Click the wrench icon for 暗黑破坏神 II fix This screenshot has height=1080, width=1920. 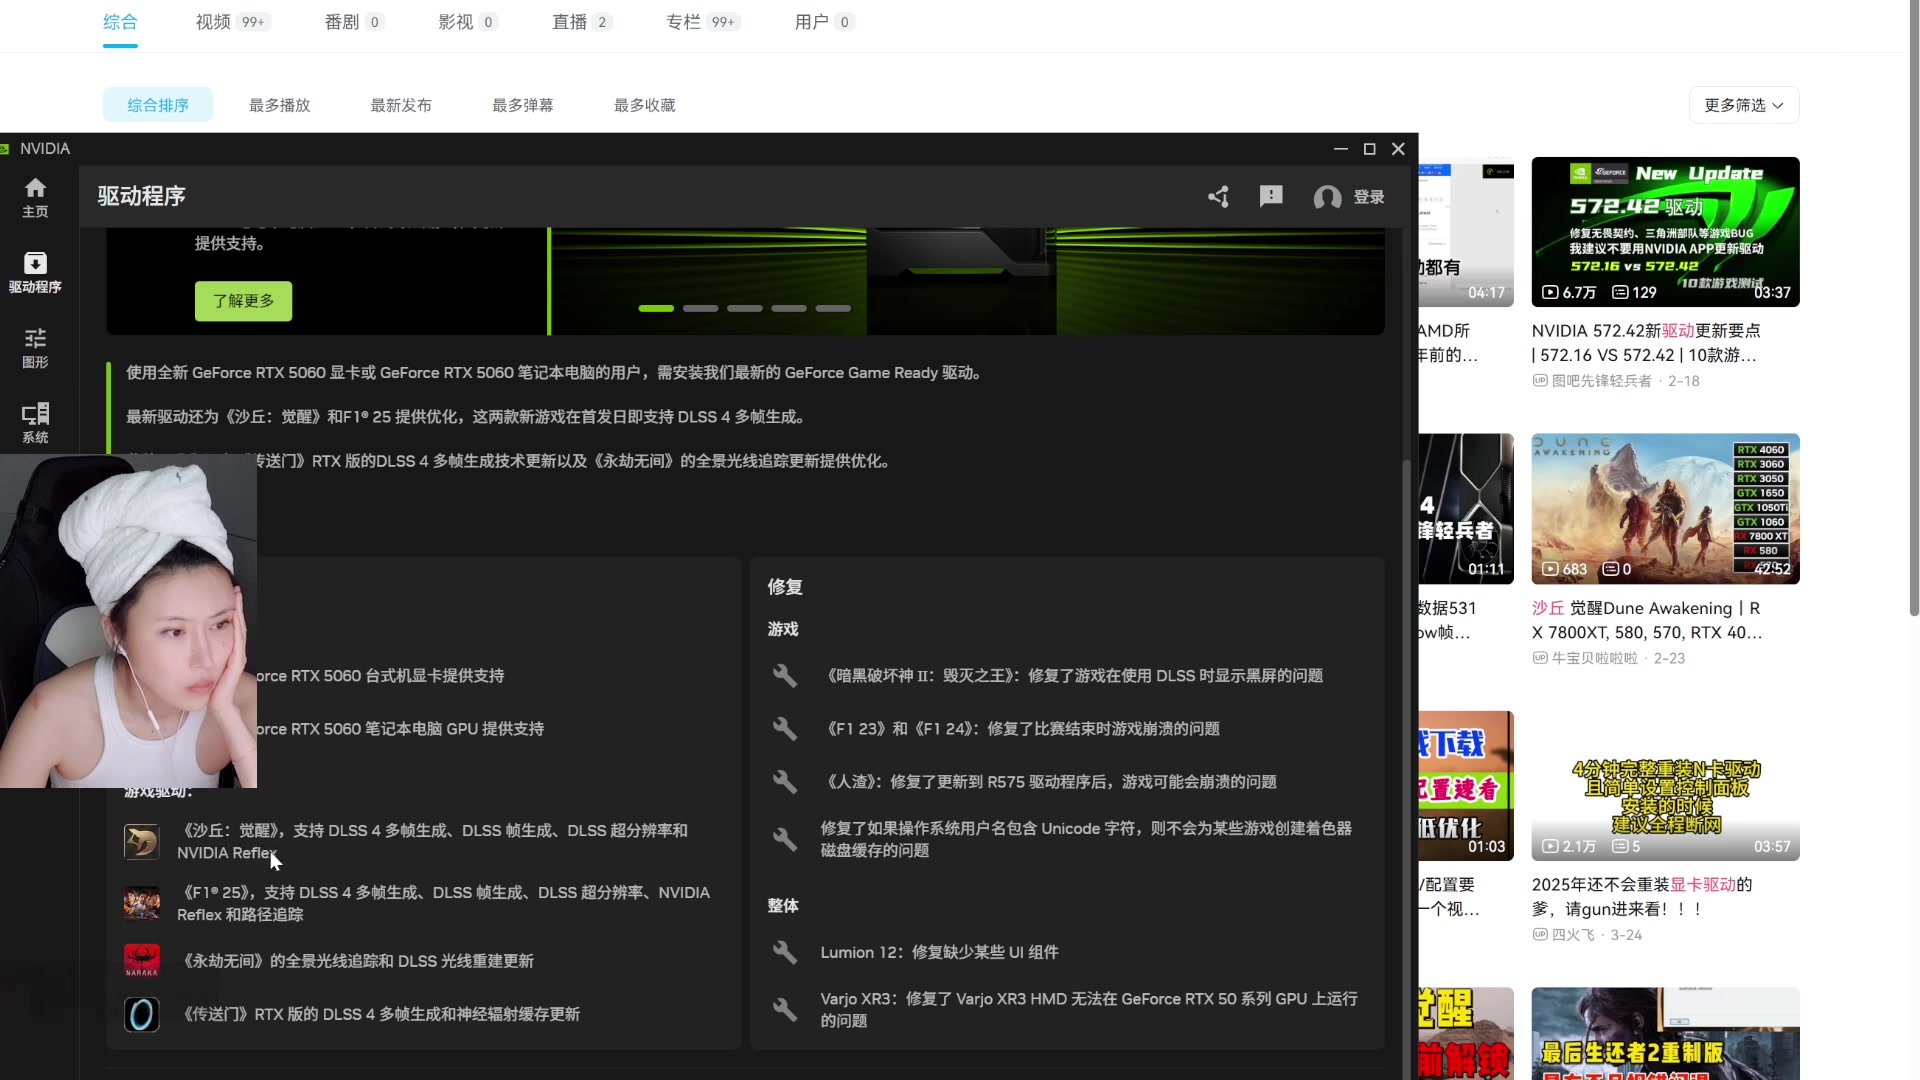[x=785, y=676]
